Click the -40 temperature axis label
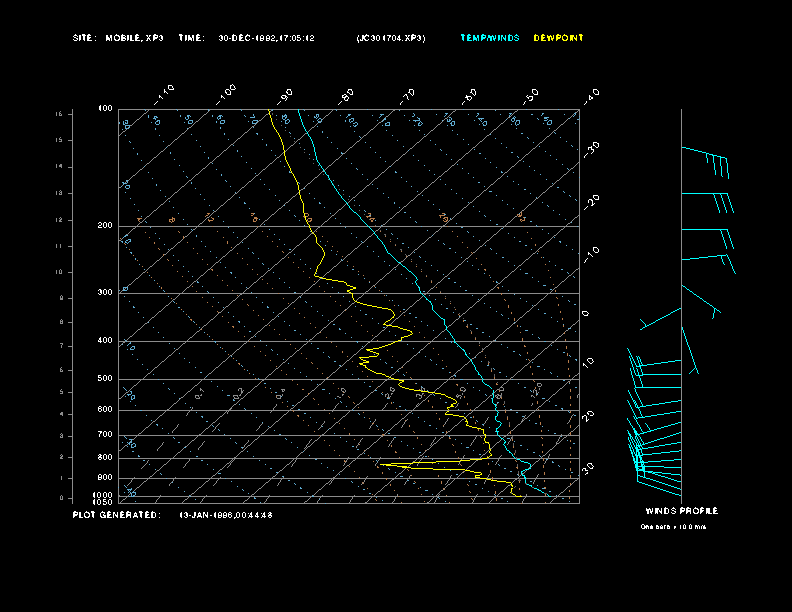Viewport: 792px width, 612px height. point(591,96)
